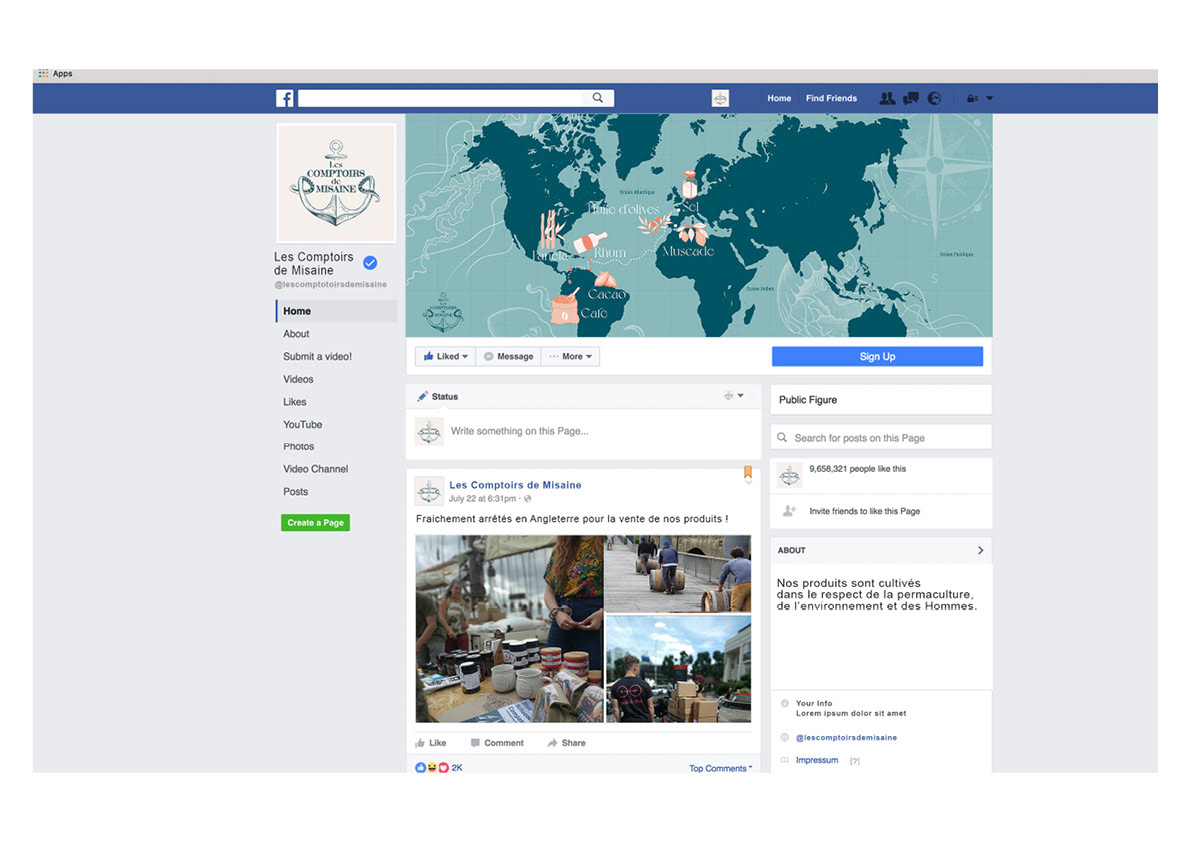Select Home in page sidebar

(336, 311)
